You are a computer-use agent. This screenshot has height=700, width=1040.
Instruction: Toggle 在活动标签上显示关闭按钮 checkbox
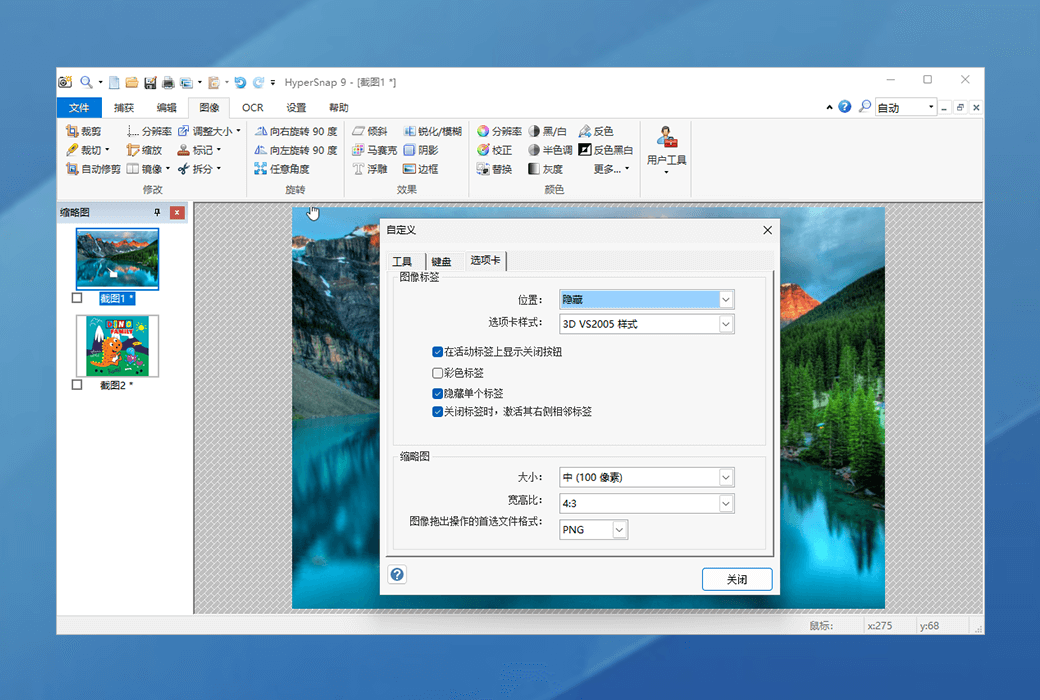(x=438, y=352)
